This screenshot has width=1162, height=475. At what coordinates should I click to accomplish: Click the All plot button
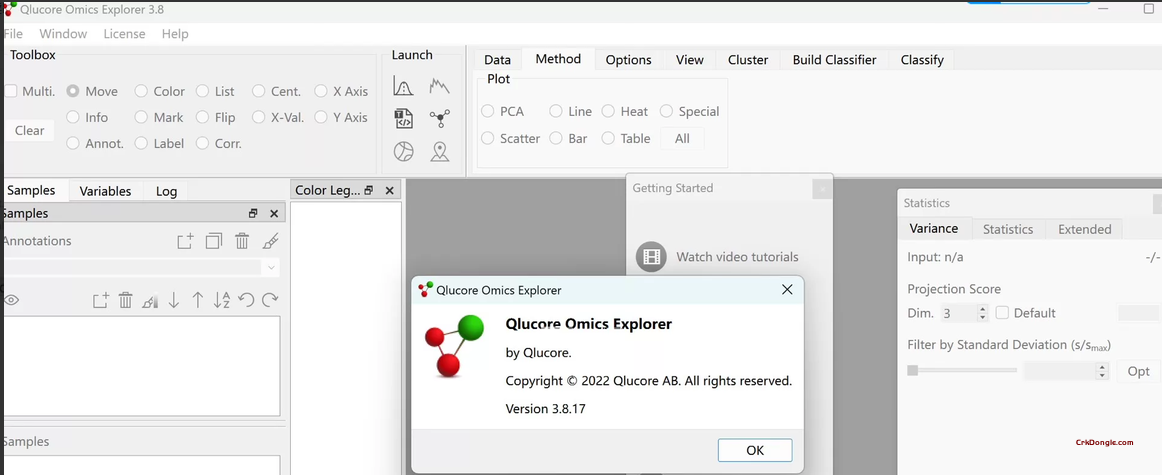682,139
